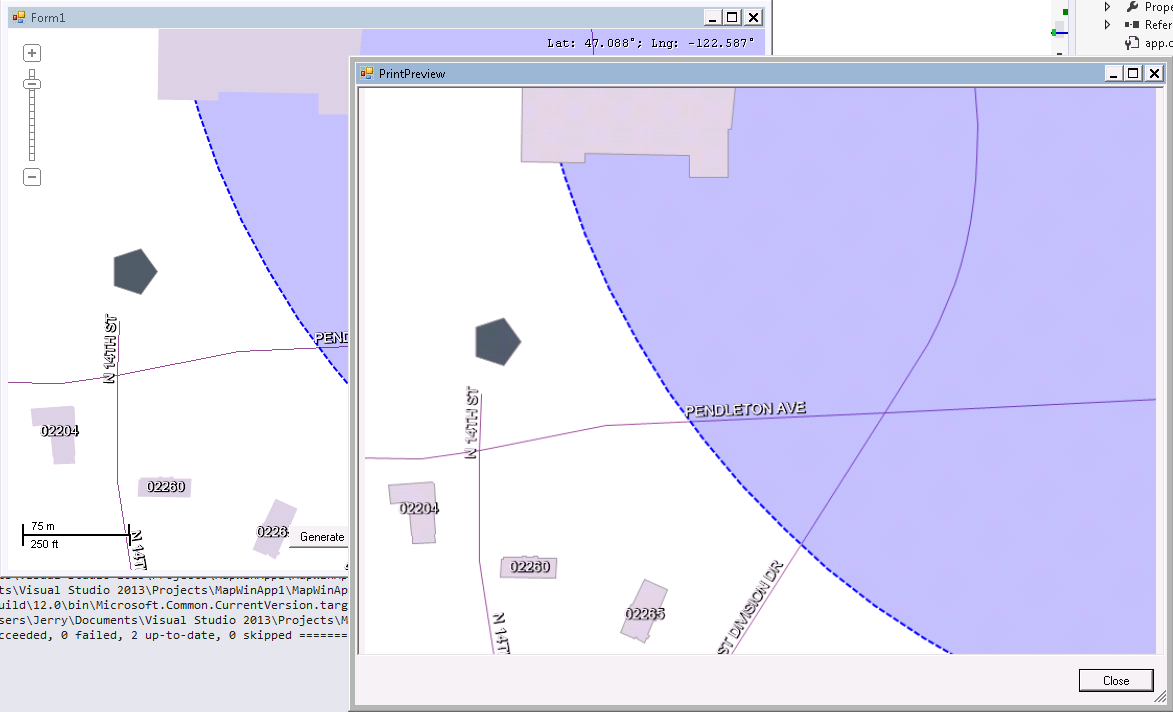
Task: Expand the Properties node in Solution Explorer
Action: click(1109, 7)
